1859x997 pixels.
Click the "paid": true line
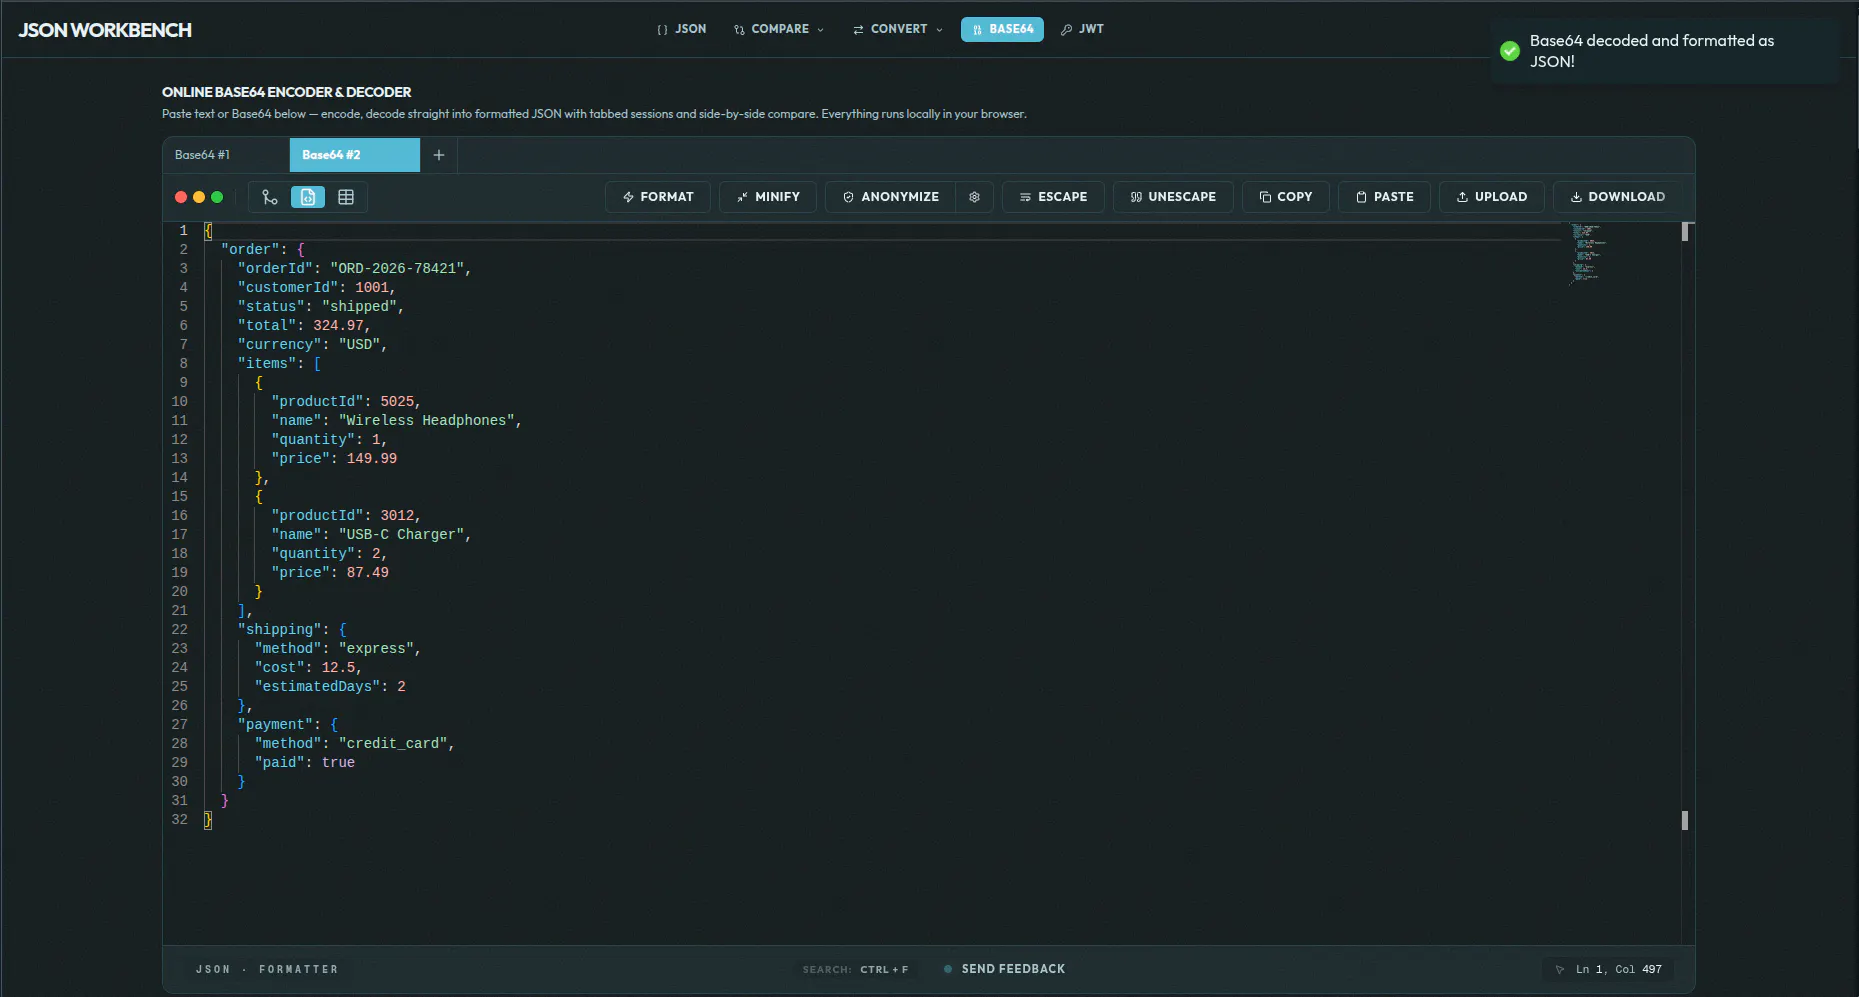(x=305, y=762)
